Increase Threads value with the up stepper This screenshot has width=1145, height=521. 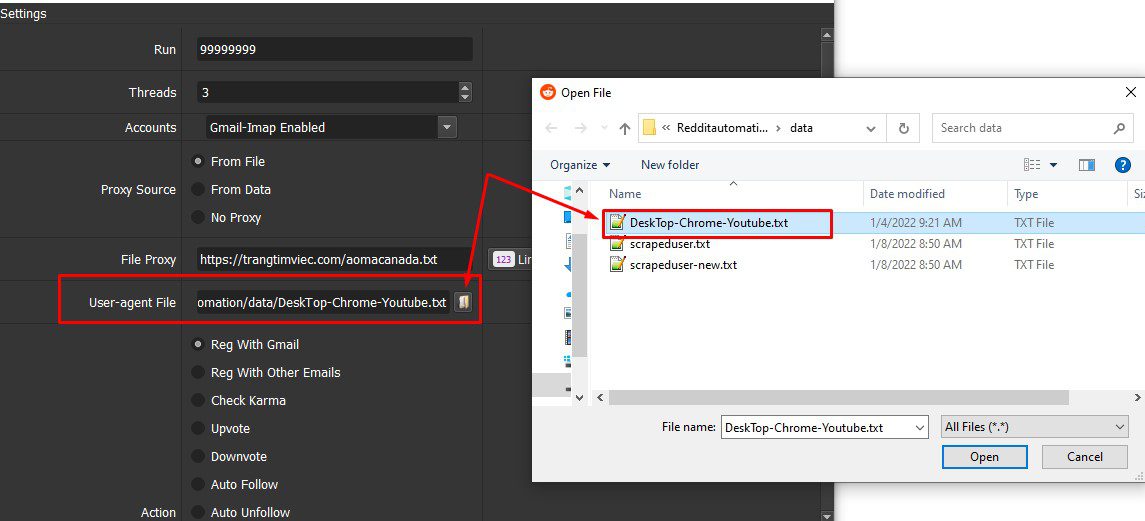tap(465, 88)
